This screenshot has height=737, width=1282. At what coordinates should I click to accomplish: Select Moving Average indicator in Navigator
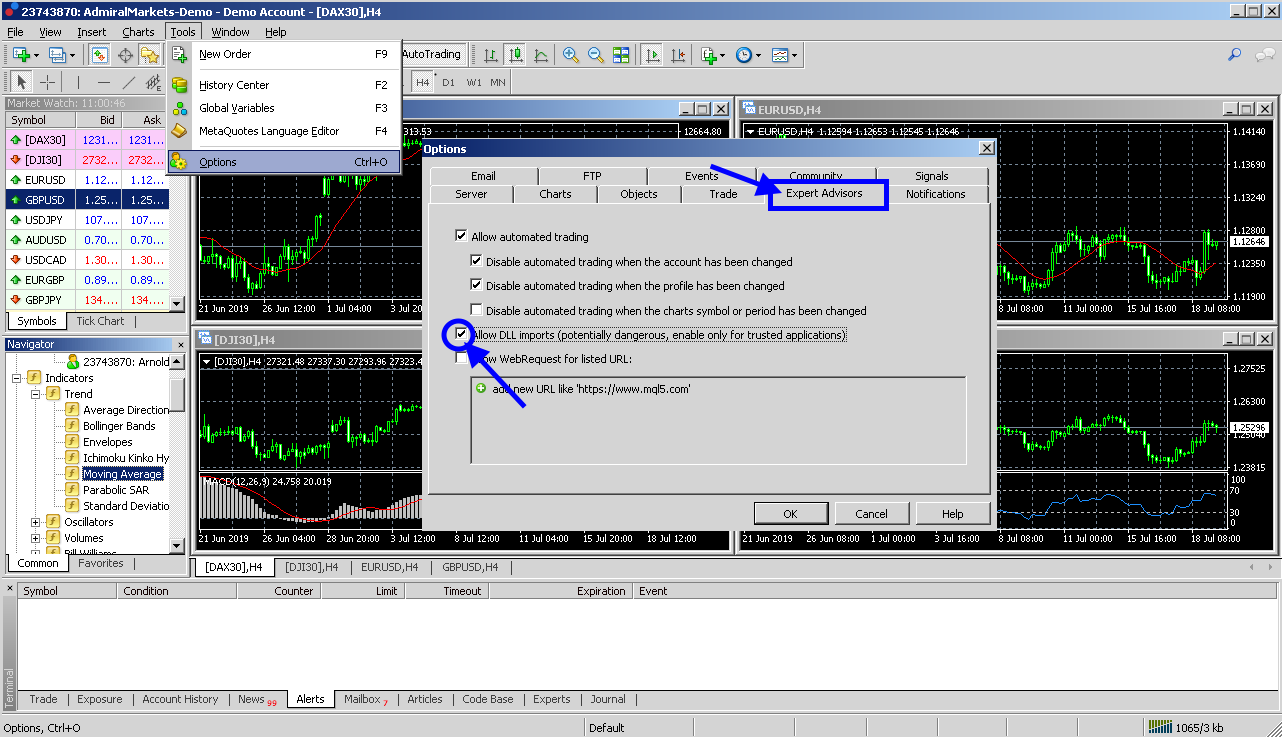(122, 474)
